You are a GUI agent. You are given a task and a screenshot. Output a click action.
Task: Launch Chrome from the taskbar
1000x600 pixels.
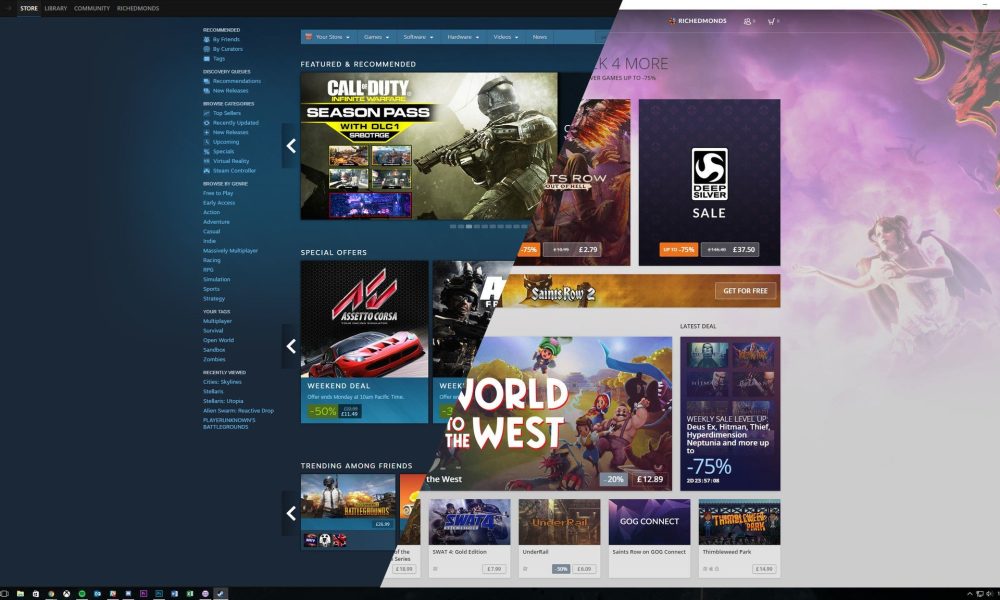point(51,594)
